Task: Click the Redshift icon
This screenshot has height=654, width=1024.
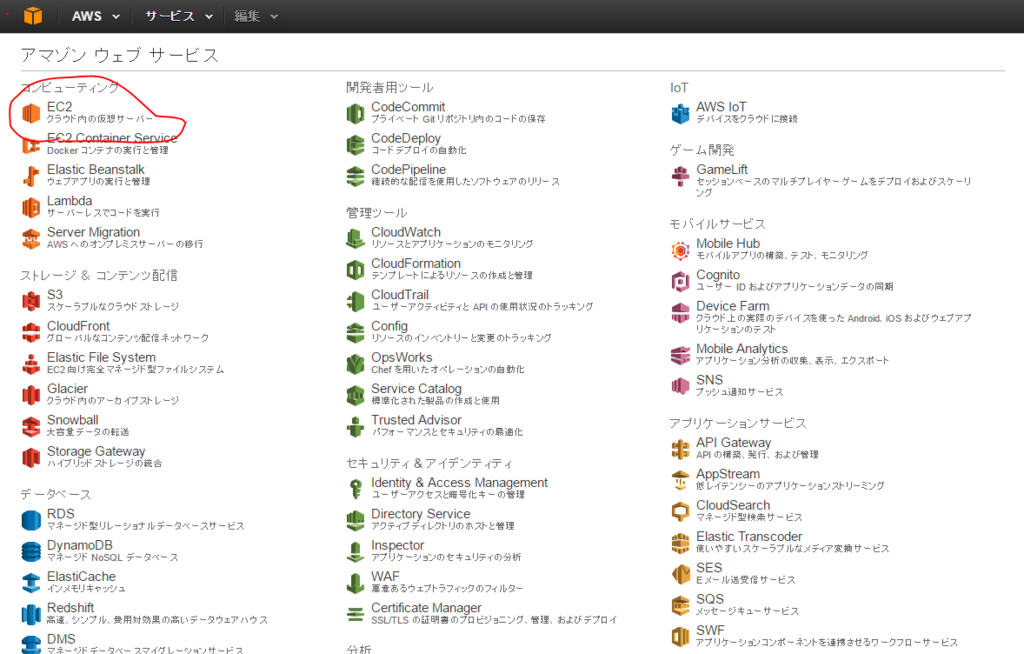Action: (31, 614)
